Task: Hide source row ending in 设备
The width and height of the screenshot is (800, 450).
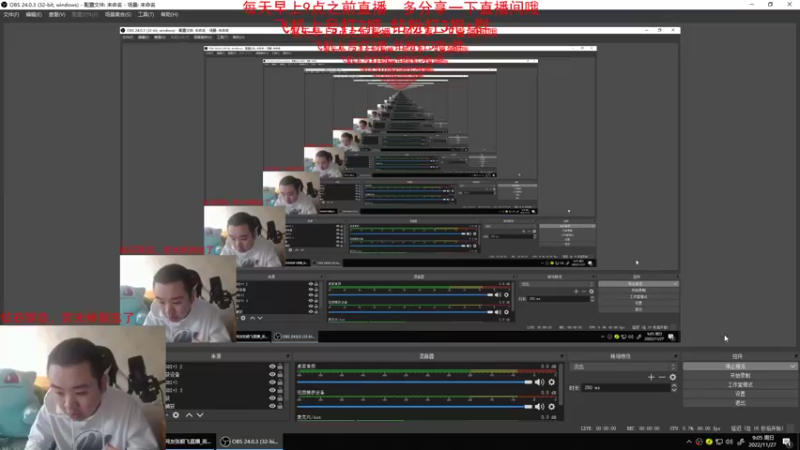Action: (272, 374)
